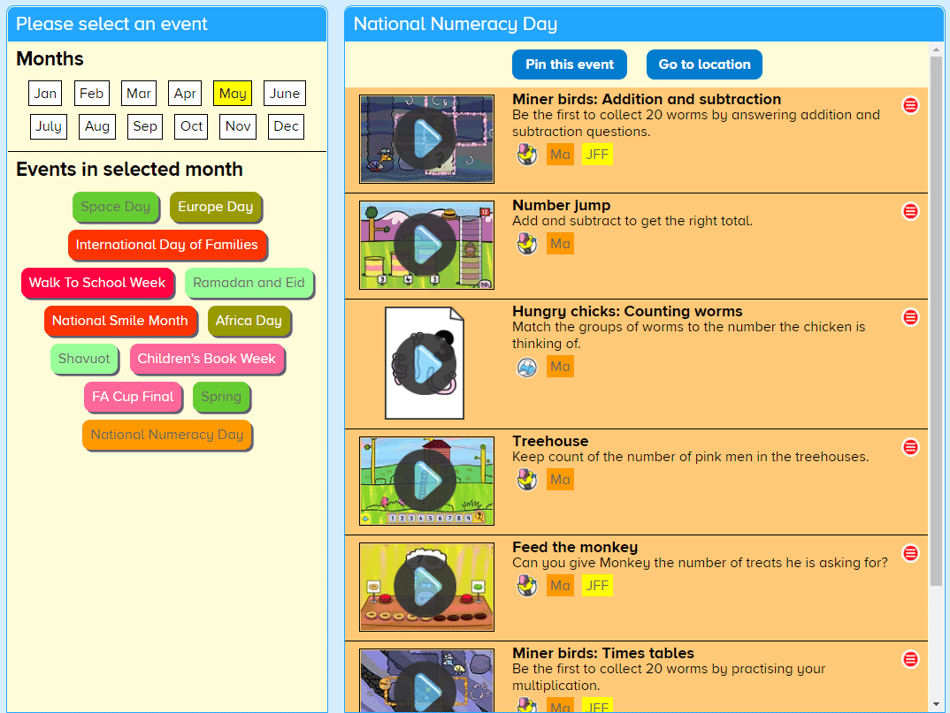Image resolution: width=950 pixels, height=713 pixels.
Task: Click the Ma tag under Number jump
Action: tap(560, 244)
